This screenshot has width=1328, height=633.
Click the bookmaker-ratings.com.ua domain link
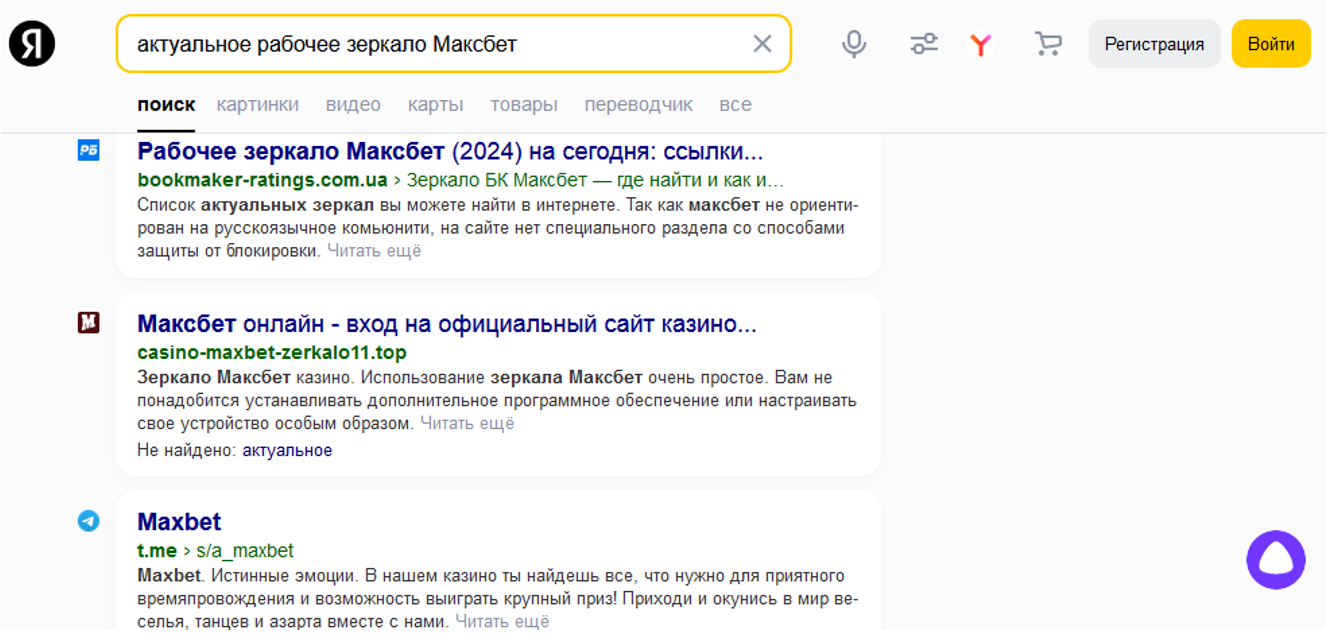point(262,181)
